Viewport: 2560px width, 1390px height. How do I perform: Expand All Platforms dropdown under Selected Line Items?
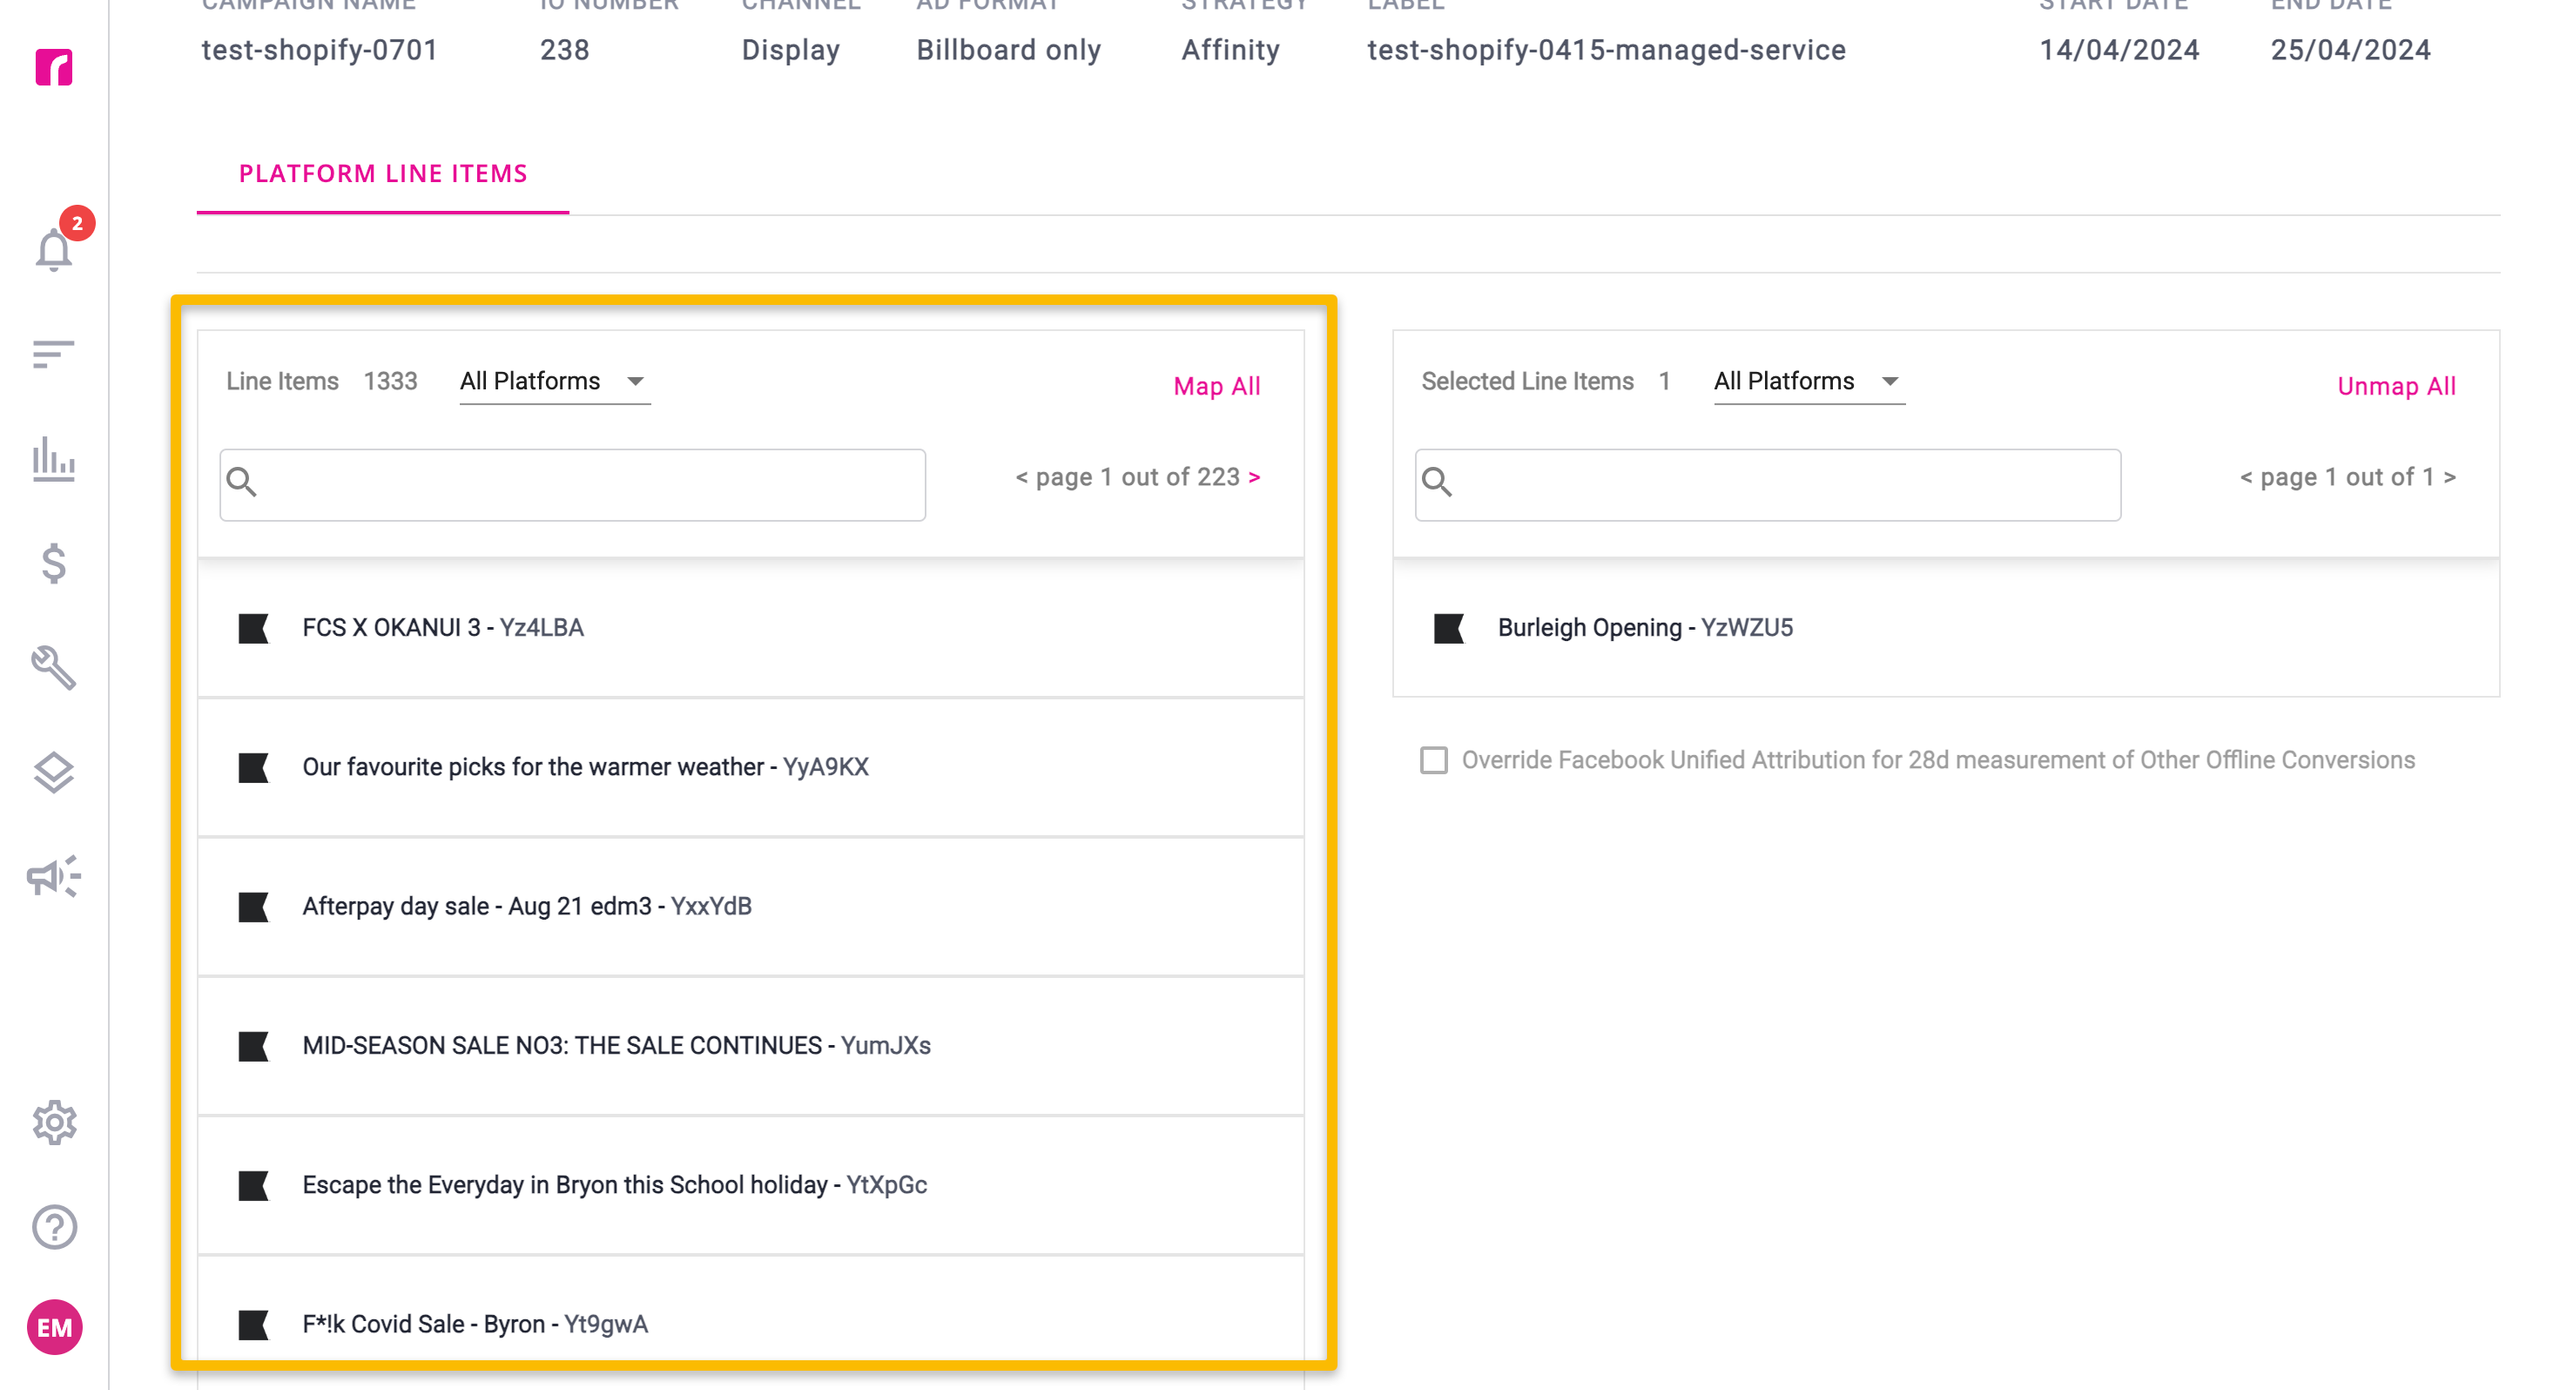[1809, 381]
